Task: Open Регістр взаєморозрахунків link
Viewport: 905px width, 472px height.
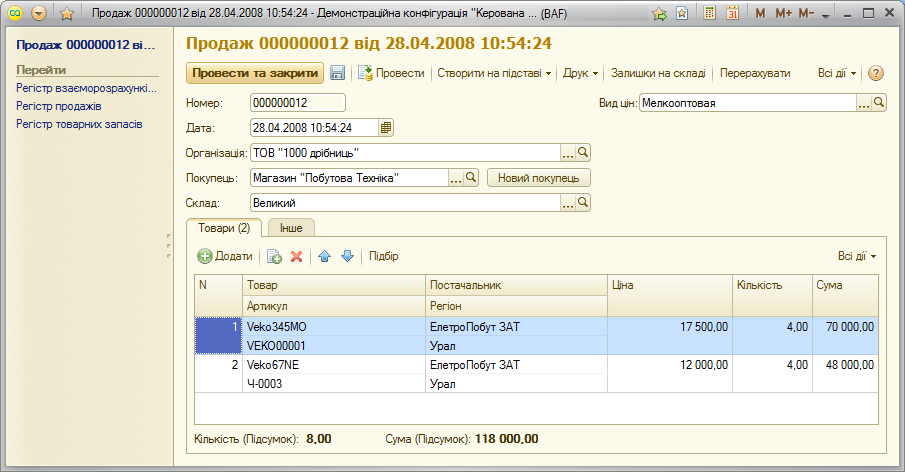Action: (87, 88)
